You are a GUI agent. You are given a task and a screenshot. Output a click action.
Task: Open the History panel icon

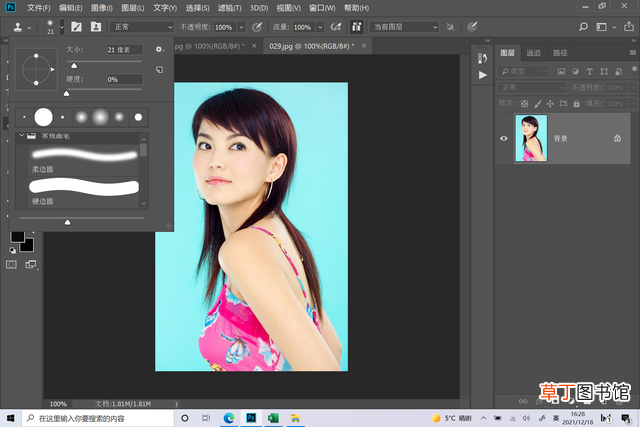pos(482,58)
